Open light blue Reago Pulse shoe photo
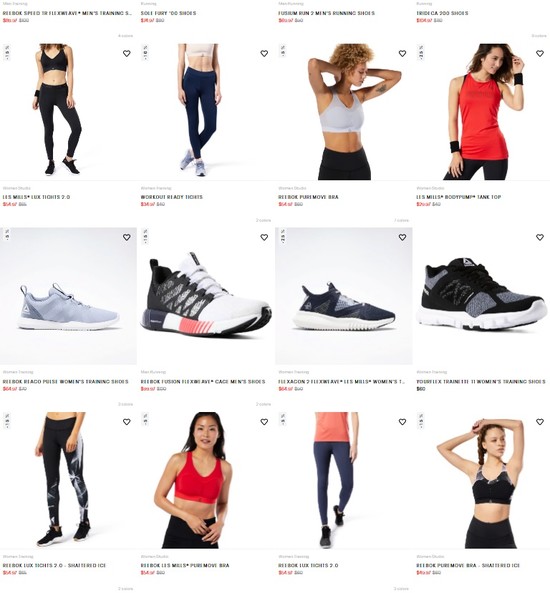This screenshot has height=593, width=550. (68, 296)
